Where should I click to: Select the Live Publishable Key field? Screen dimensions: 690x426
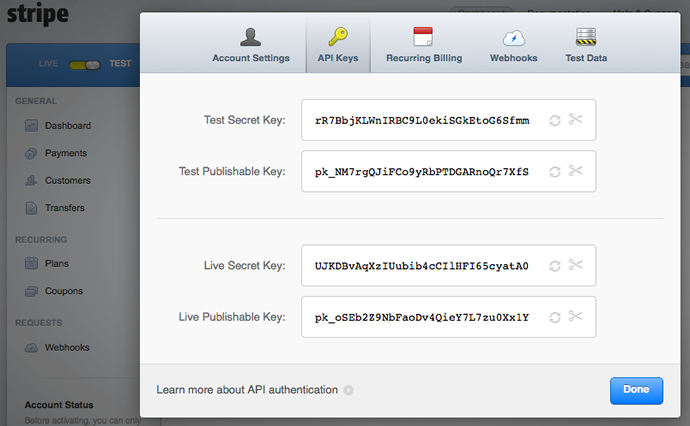(x=448, y=317)
